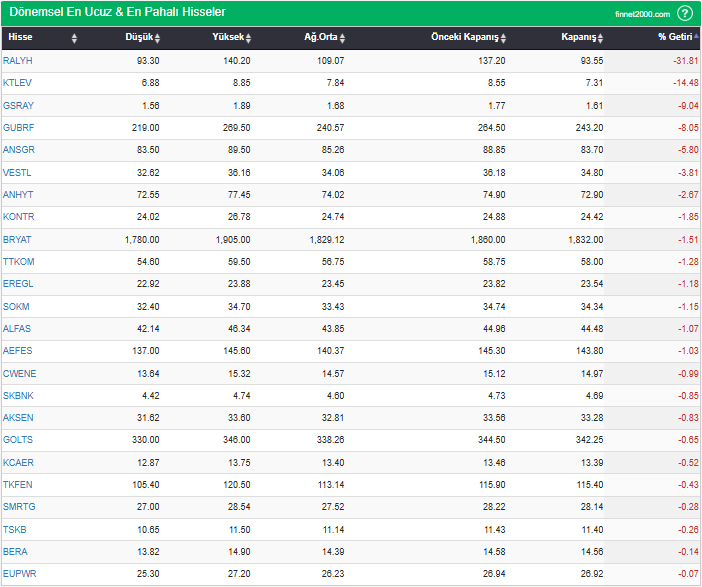
Task: Open EUPWR stock link
Action: (20, 574)
